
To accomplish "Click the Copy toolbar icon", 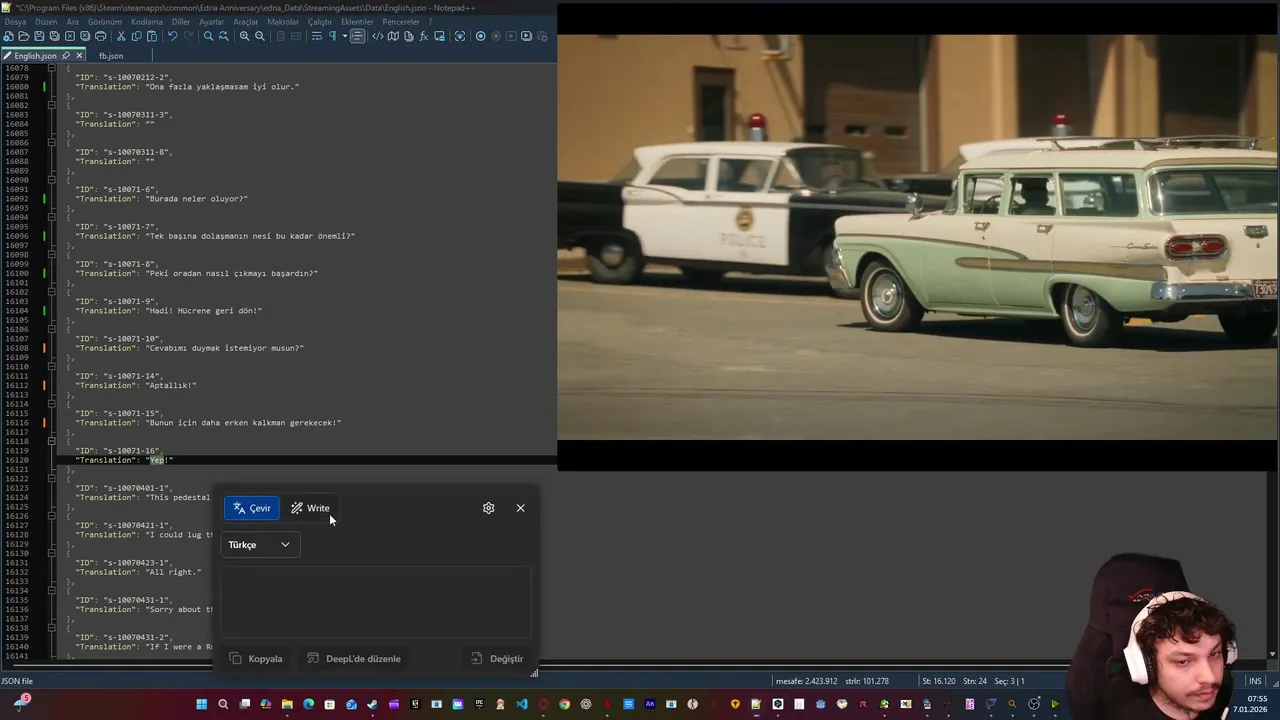I will point(136,36).
